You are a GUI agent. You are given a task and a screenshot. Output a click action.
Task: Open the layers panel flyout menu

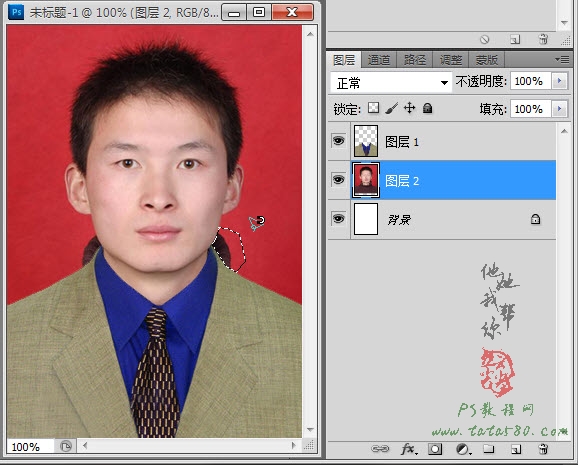coord(562,59)
